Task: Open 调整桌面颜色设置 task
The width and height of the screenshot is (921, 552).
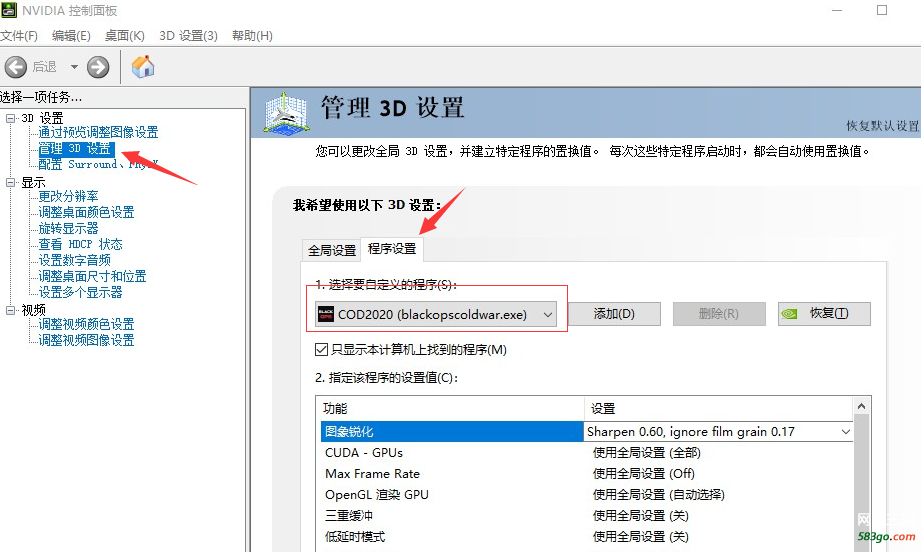Action: 86,212
